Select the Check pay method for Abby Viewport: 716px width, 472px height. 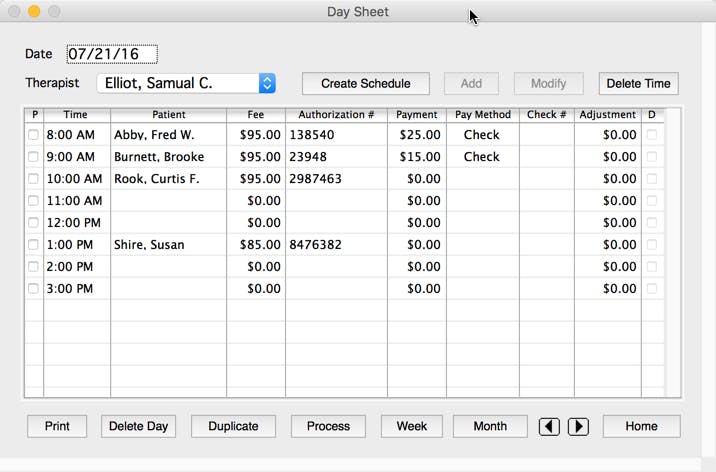pyautogui.click(x=481, y=135)
